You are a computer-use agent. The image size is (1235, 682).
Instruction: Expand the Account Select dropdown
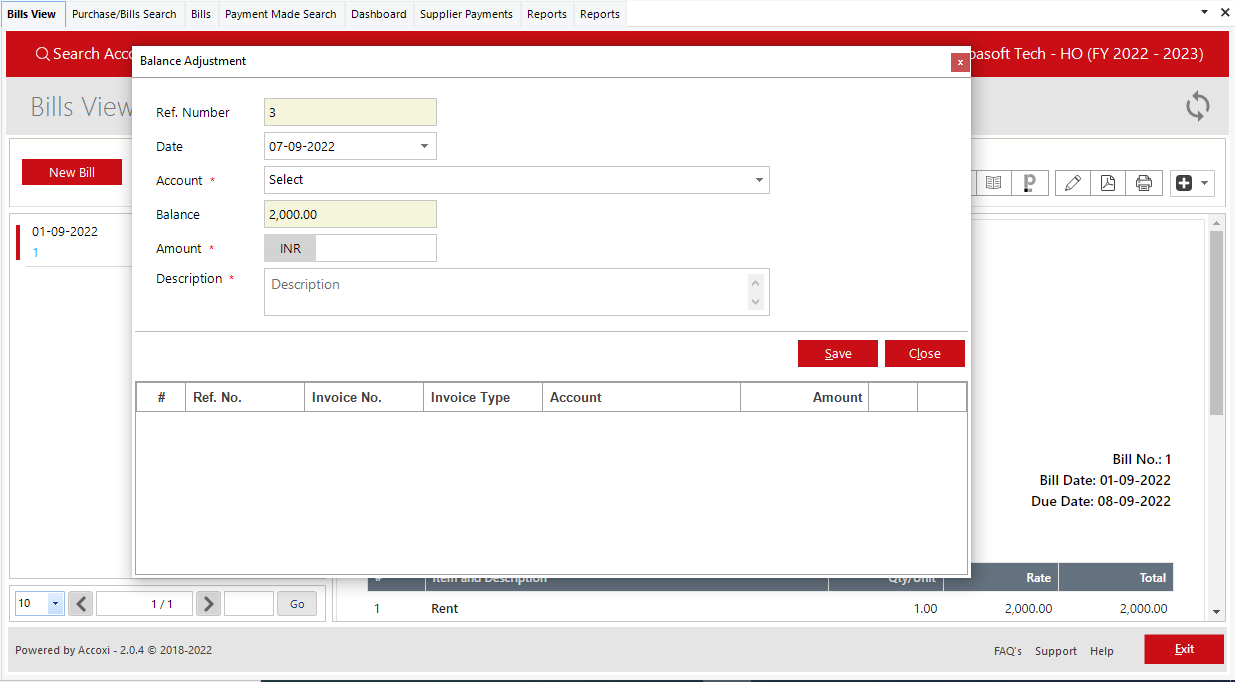coord(759,180)
